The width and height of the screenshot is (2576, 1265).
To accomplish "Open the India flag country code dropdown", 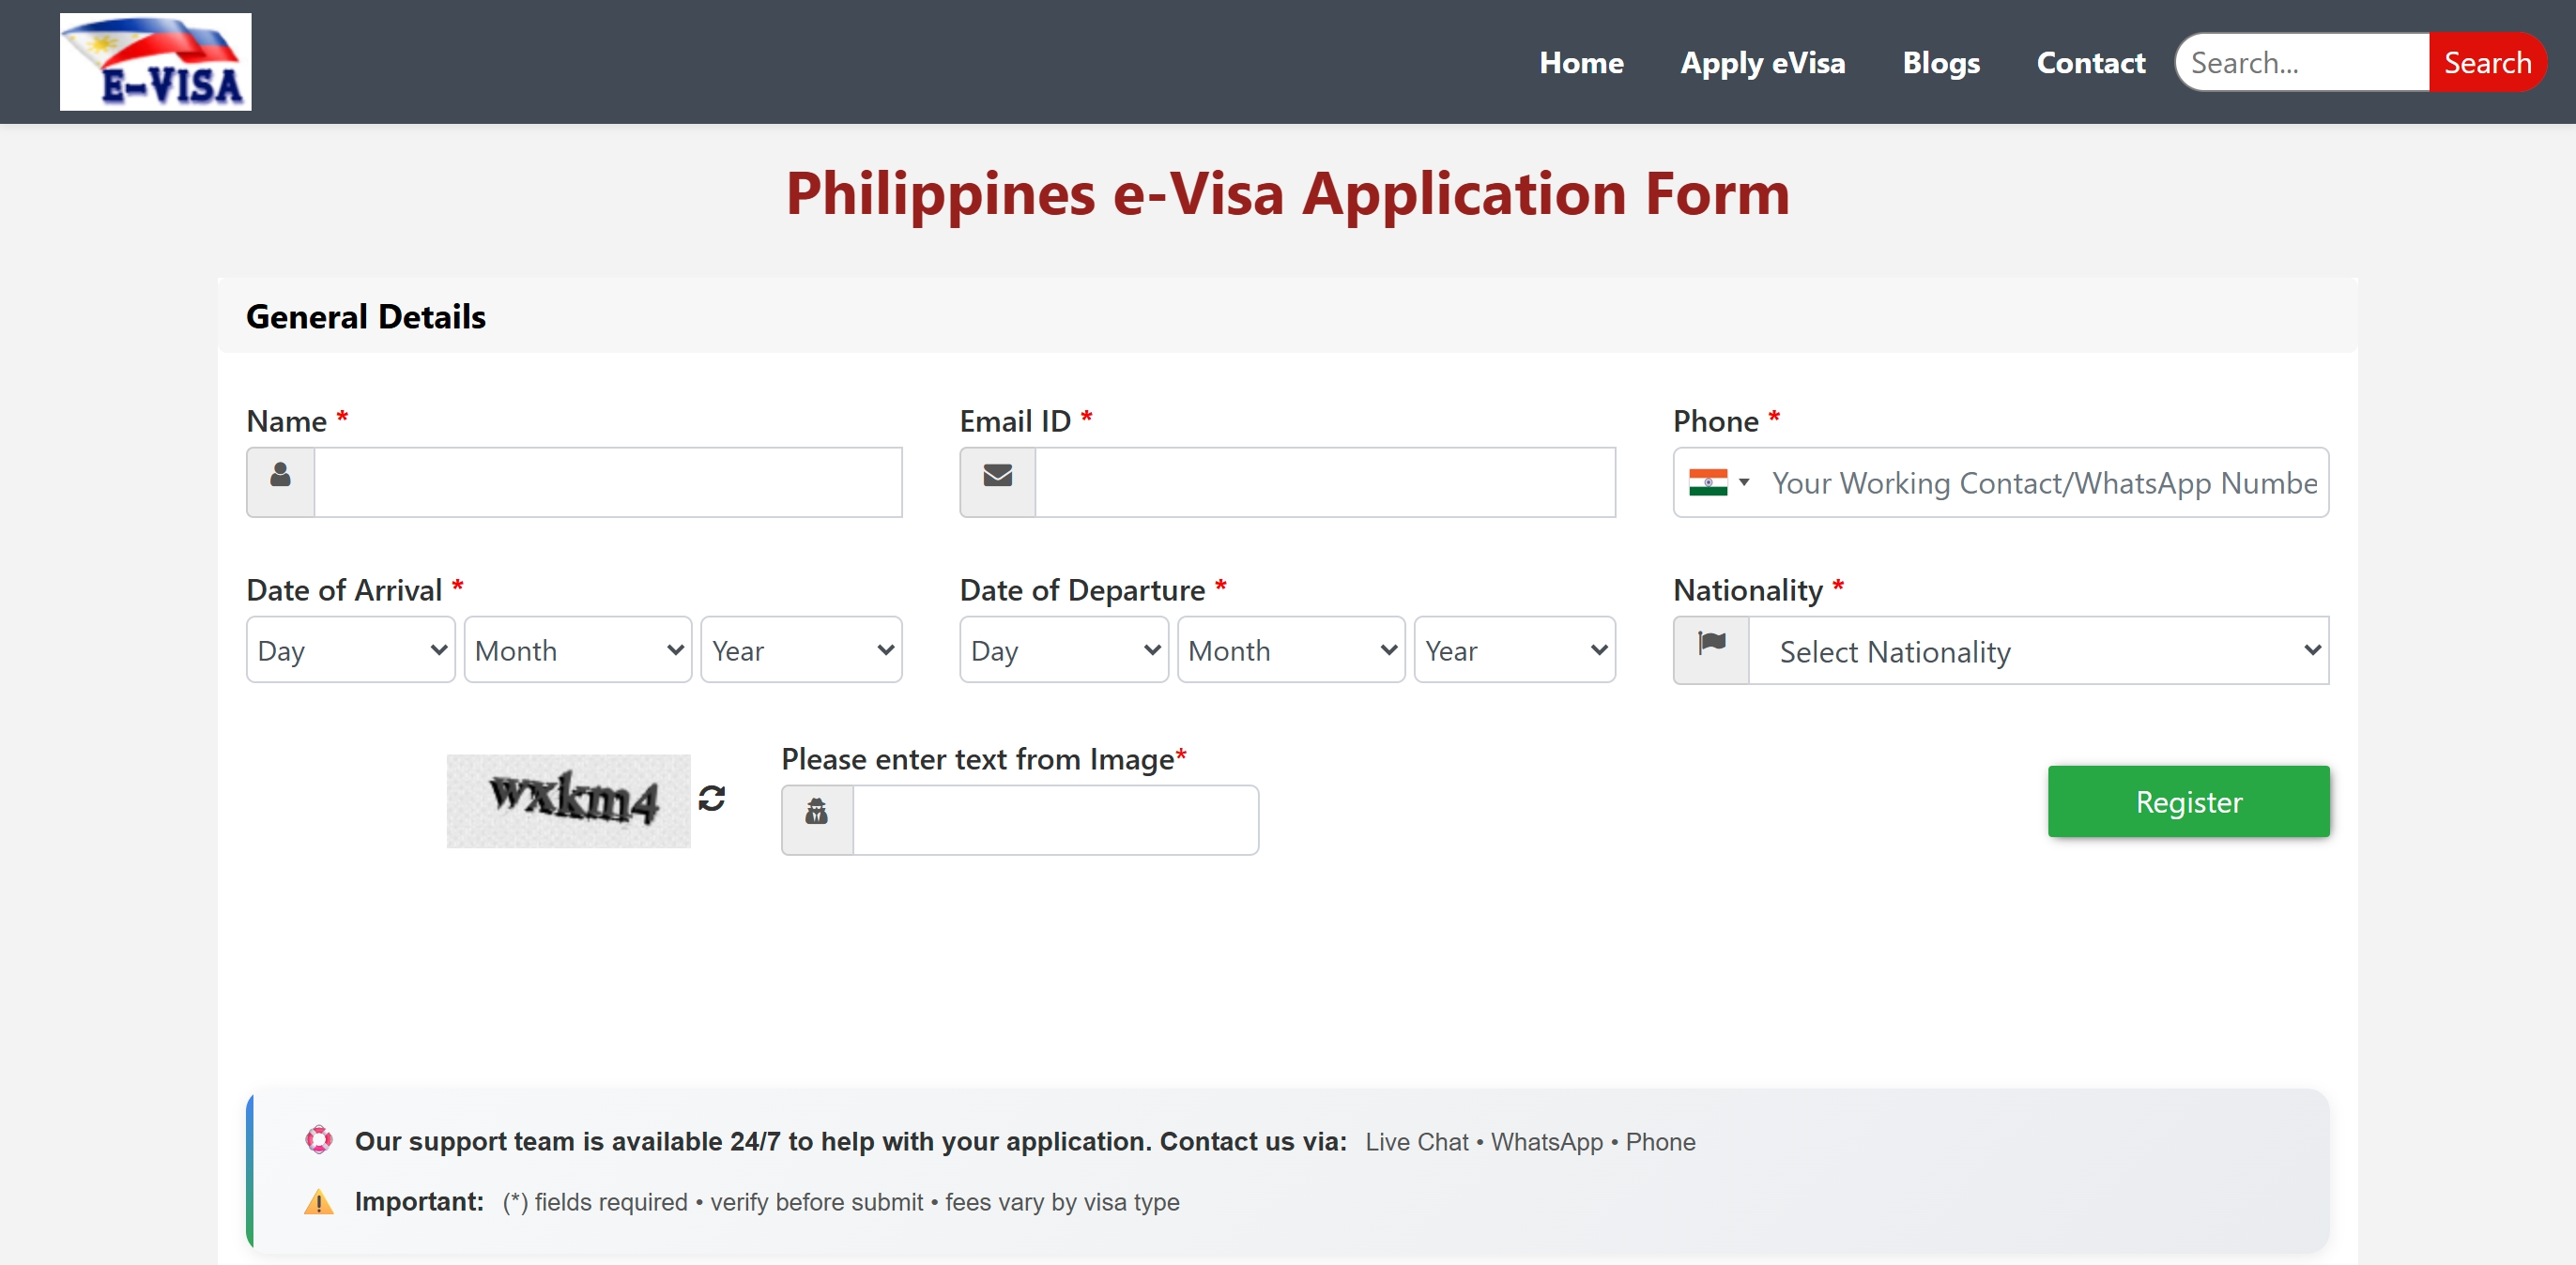I will pyautogui.click(x=1718, y=482).
